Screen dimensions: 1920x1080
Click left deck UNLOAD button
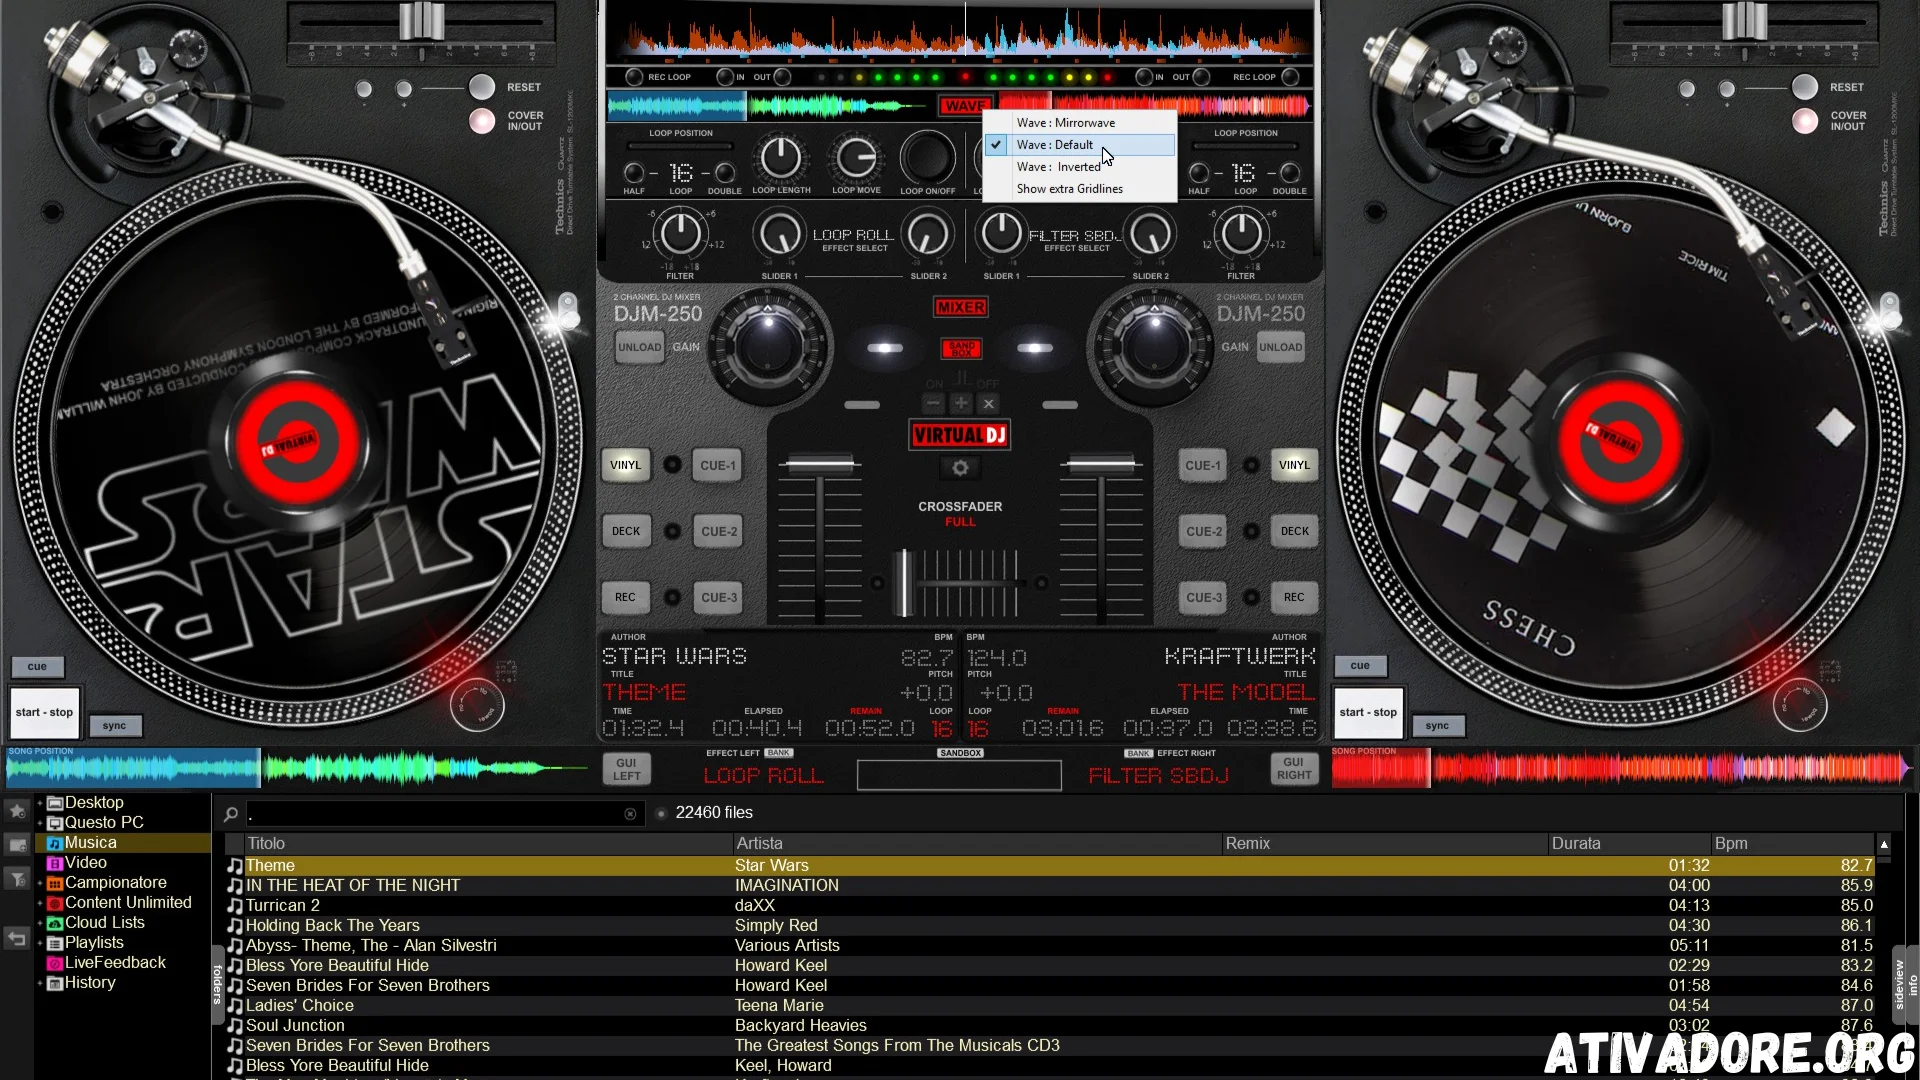[640, 347]
